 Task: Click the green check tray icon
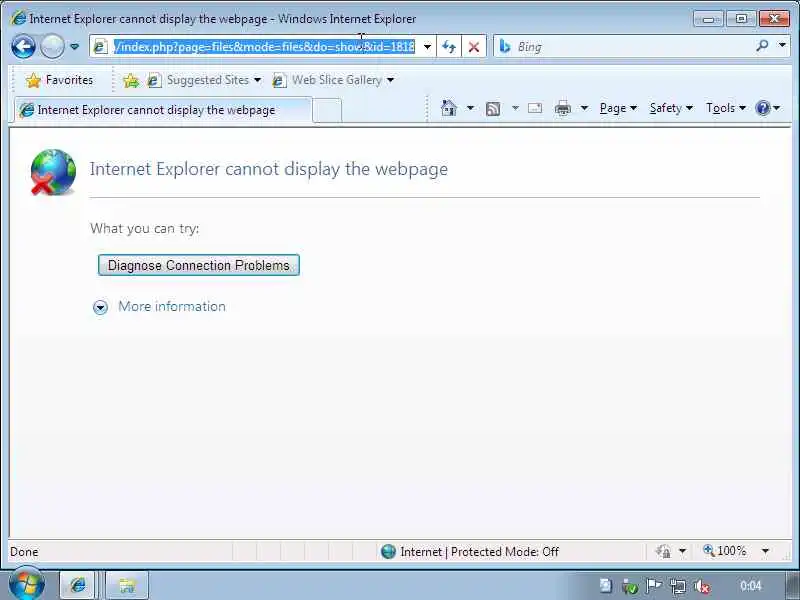[x=630, y=587]
